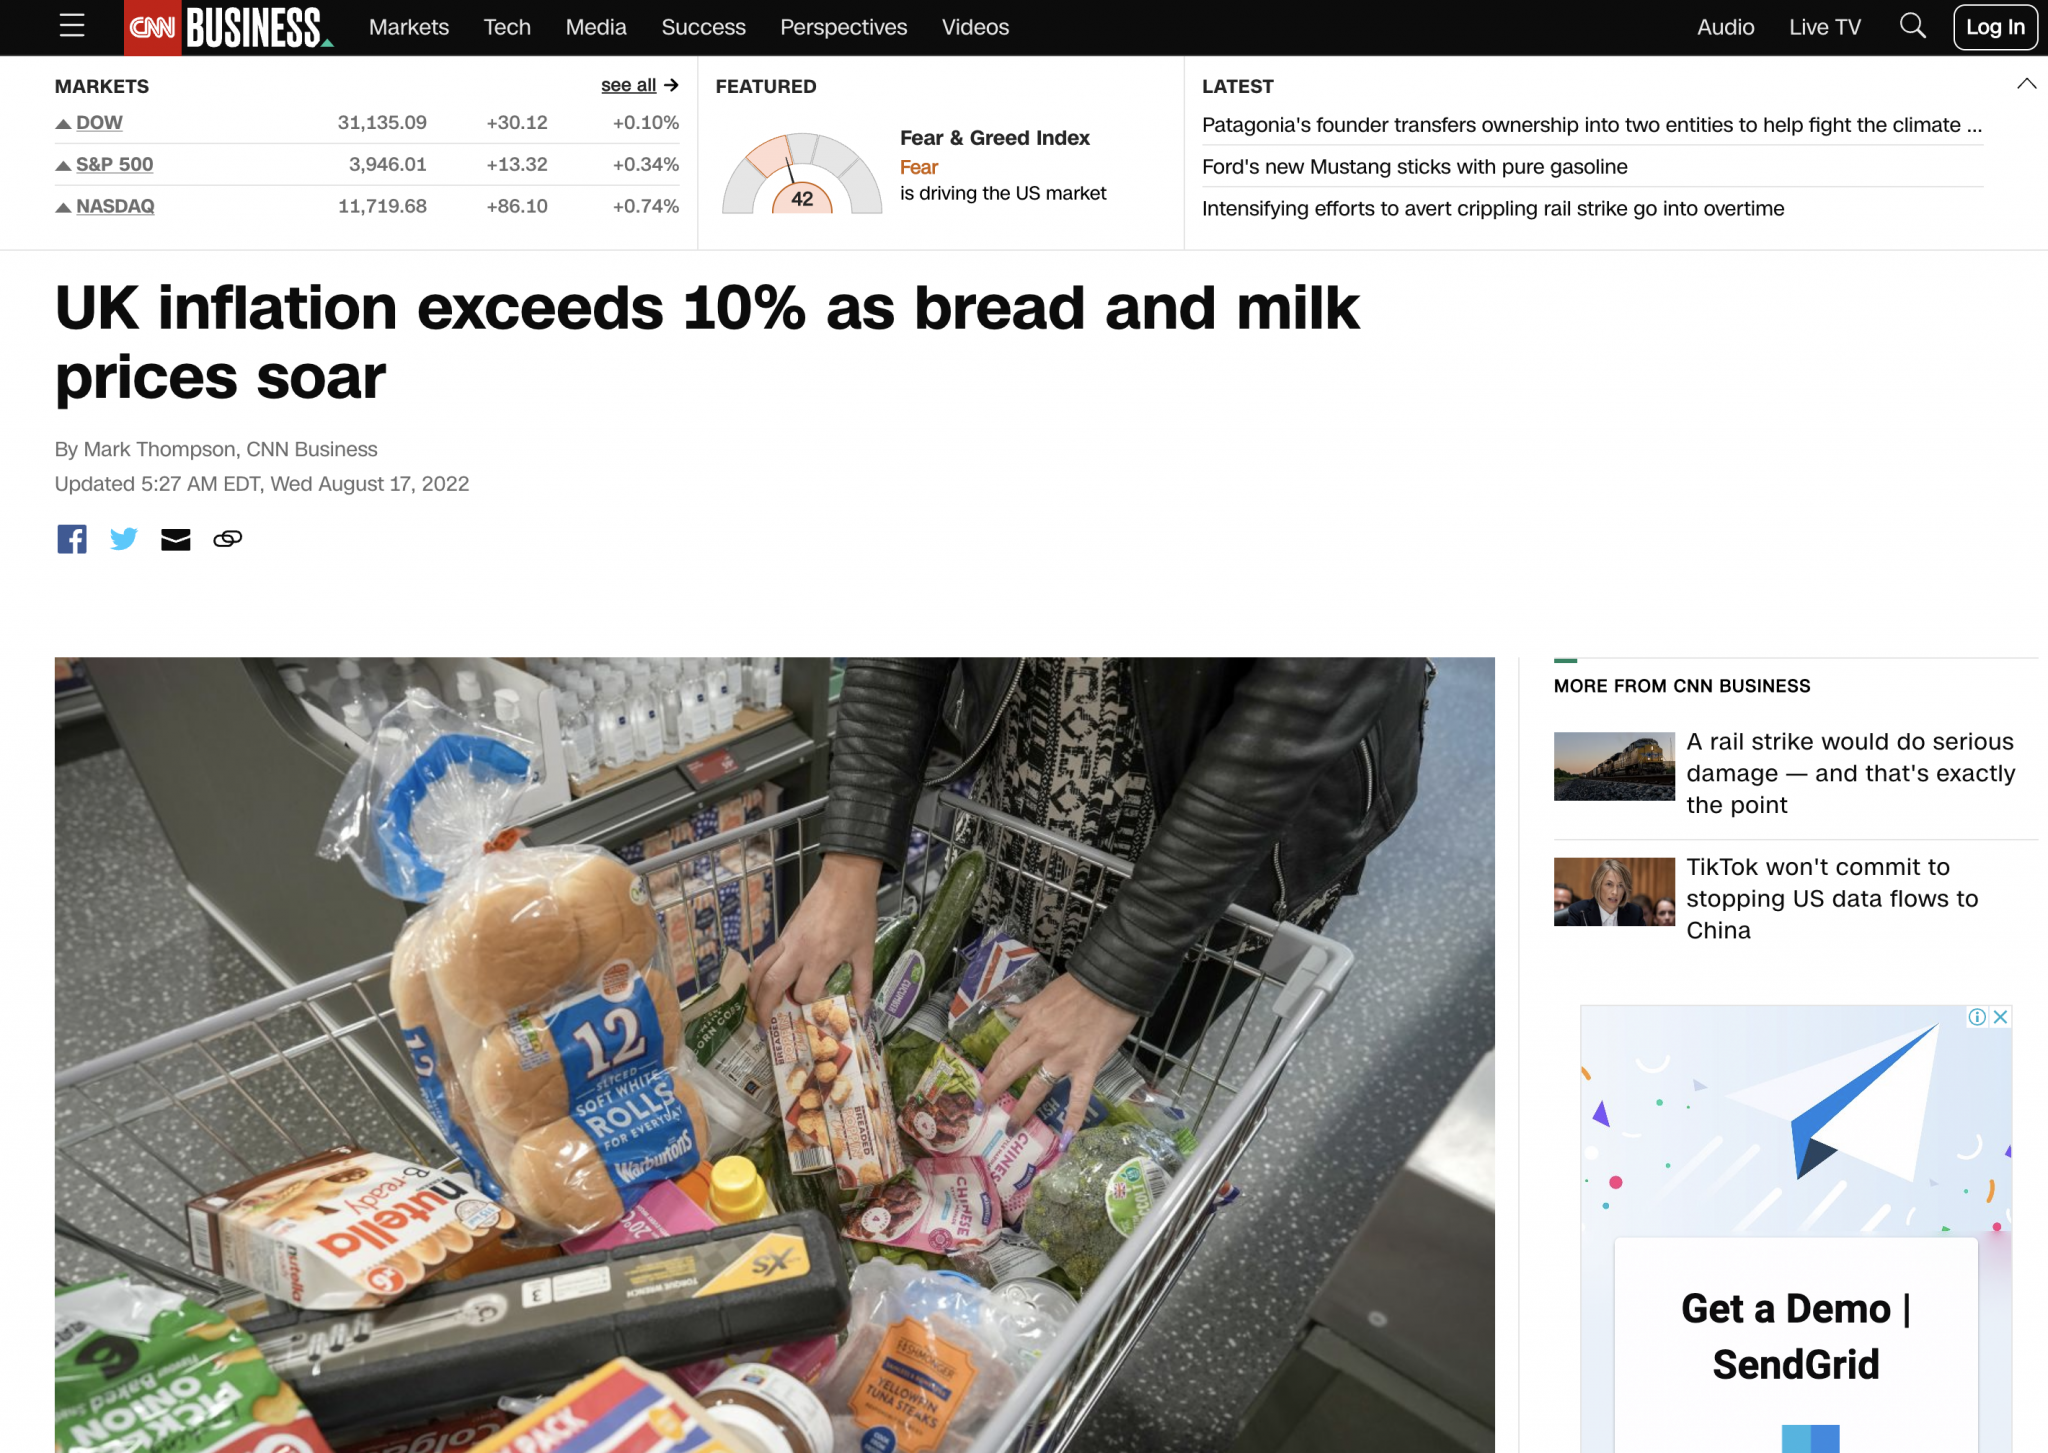Open the S&P 500 index link
Screen dimensions: 2048x1453
(x=115, y=164)
